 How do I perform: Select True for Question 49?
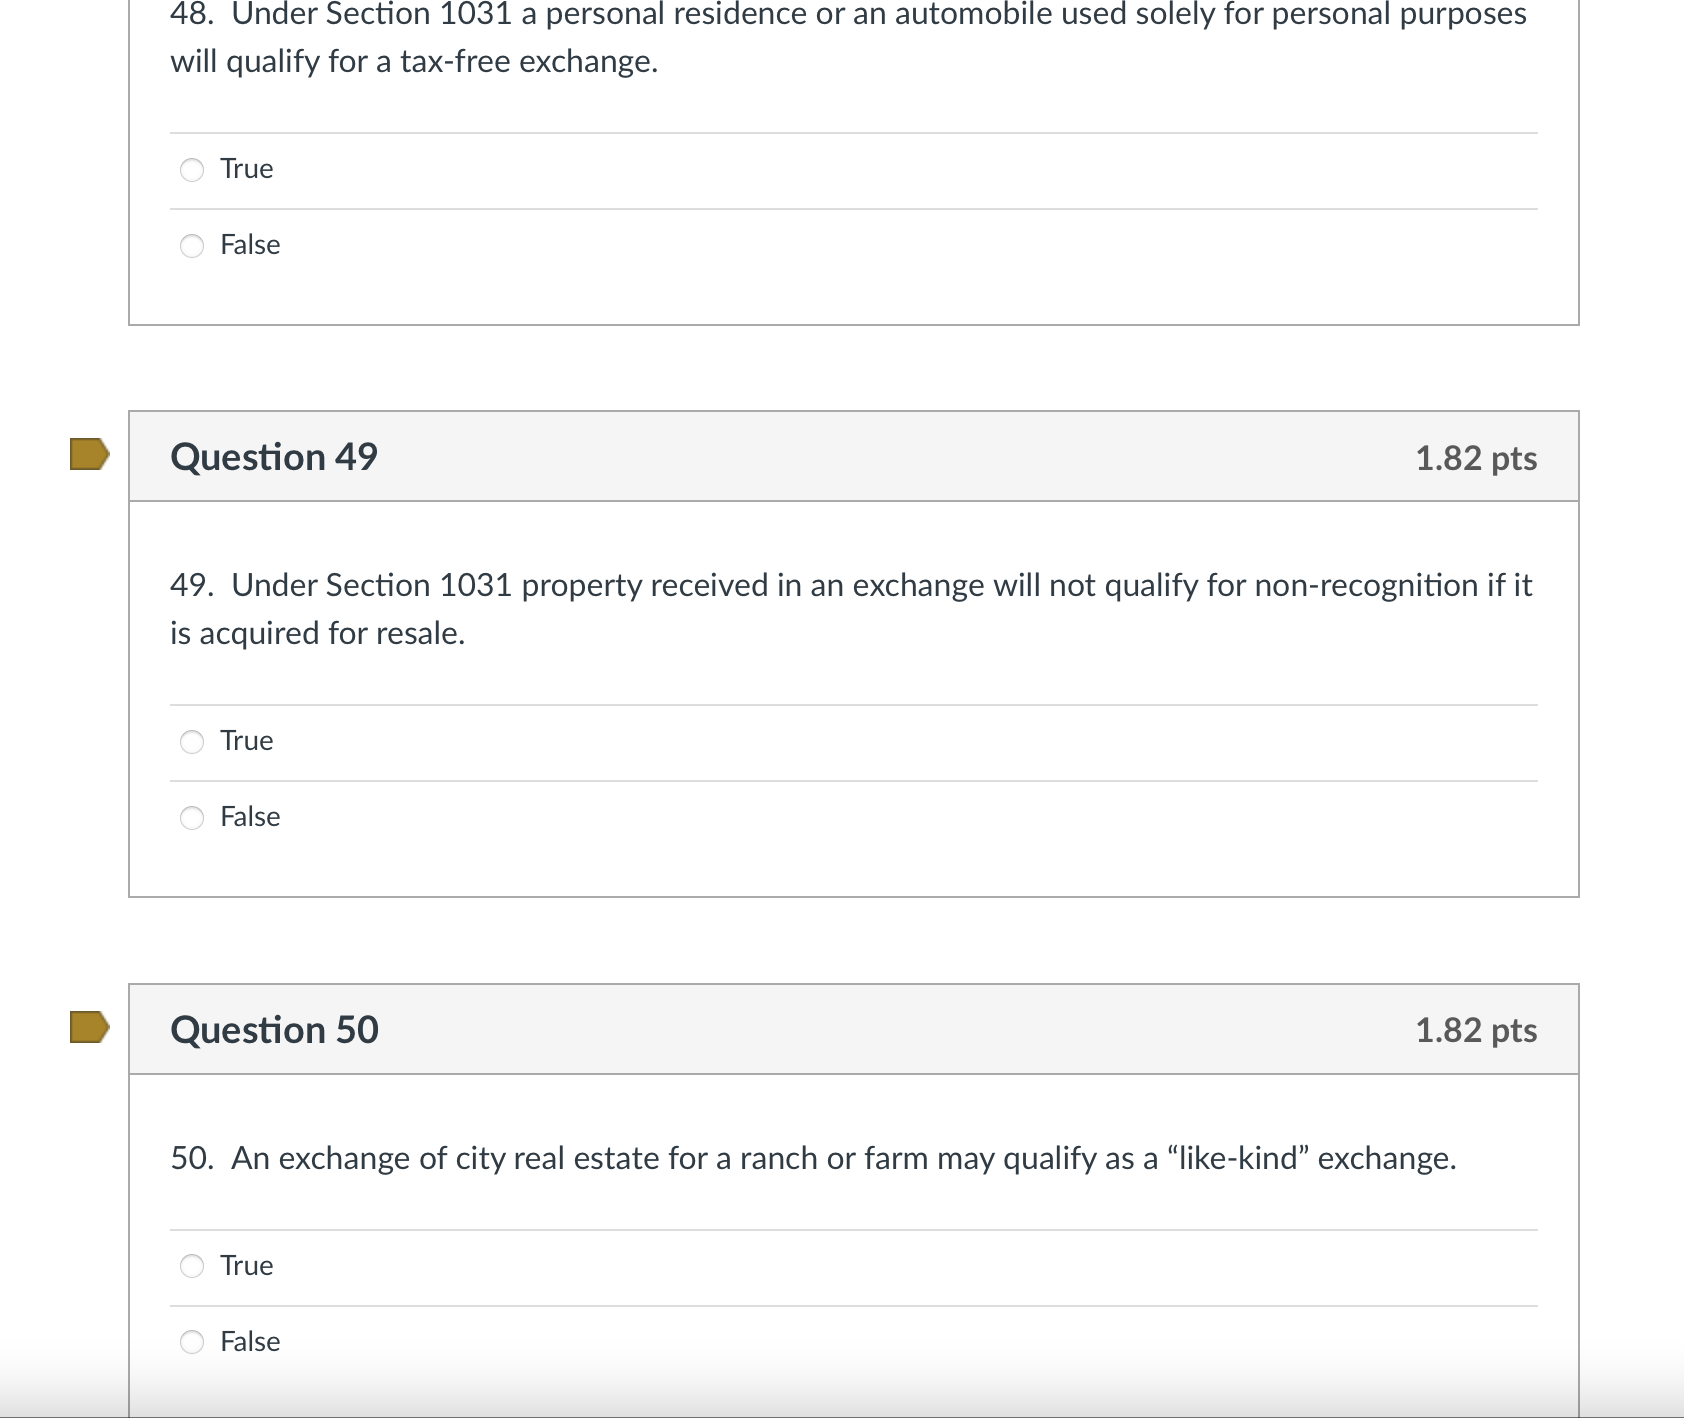pos(191,742)
